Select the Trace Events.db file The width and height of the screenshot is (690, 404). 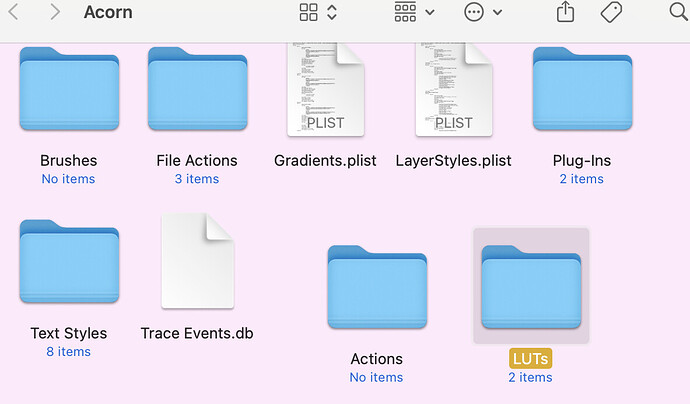pyautogui.click(x=197, y=262)
